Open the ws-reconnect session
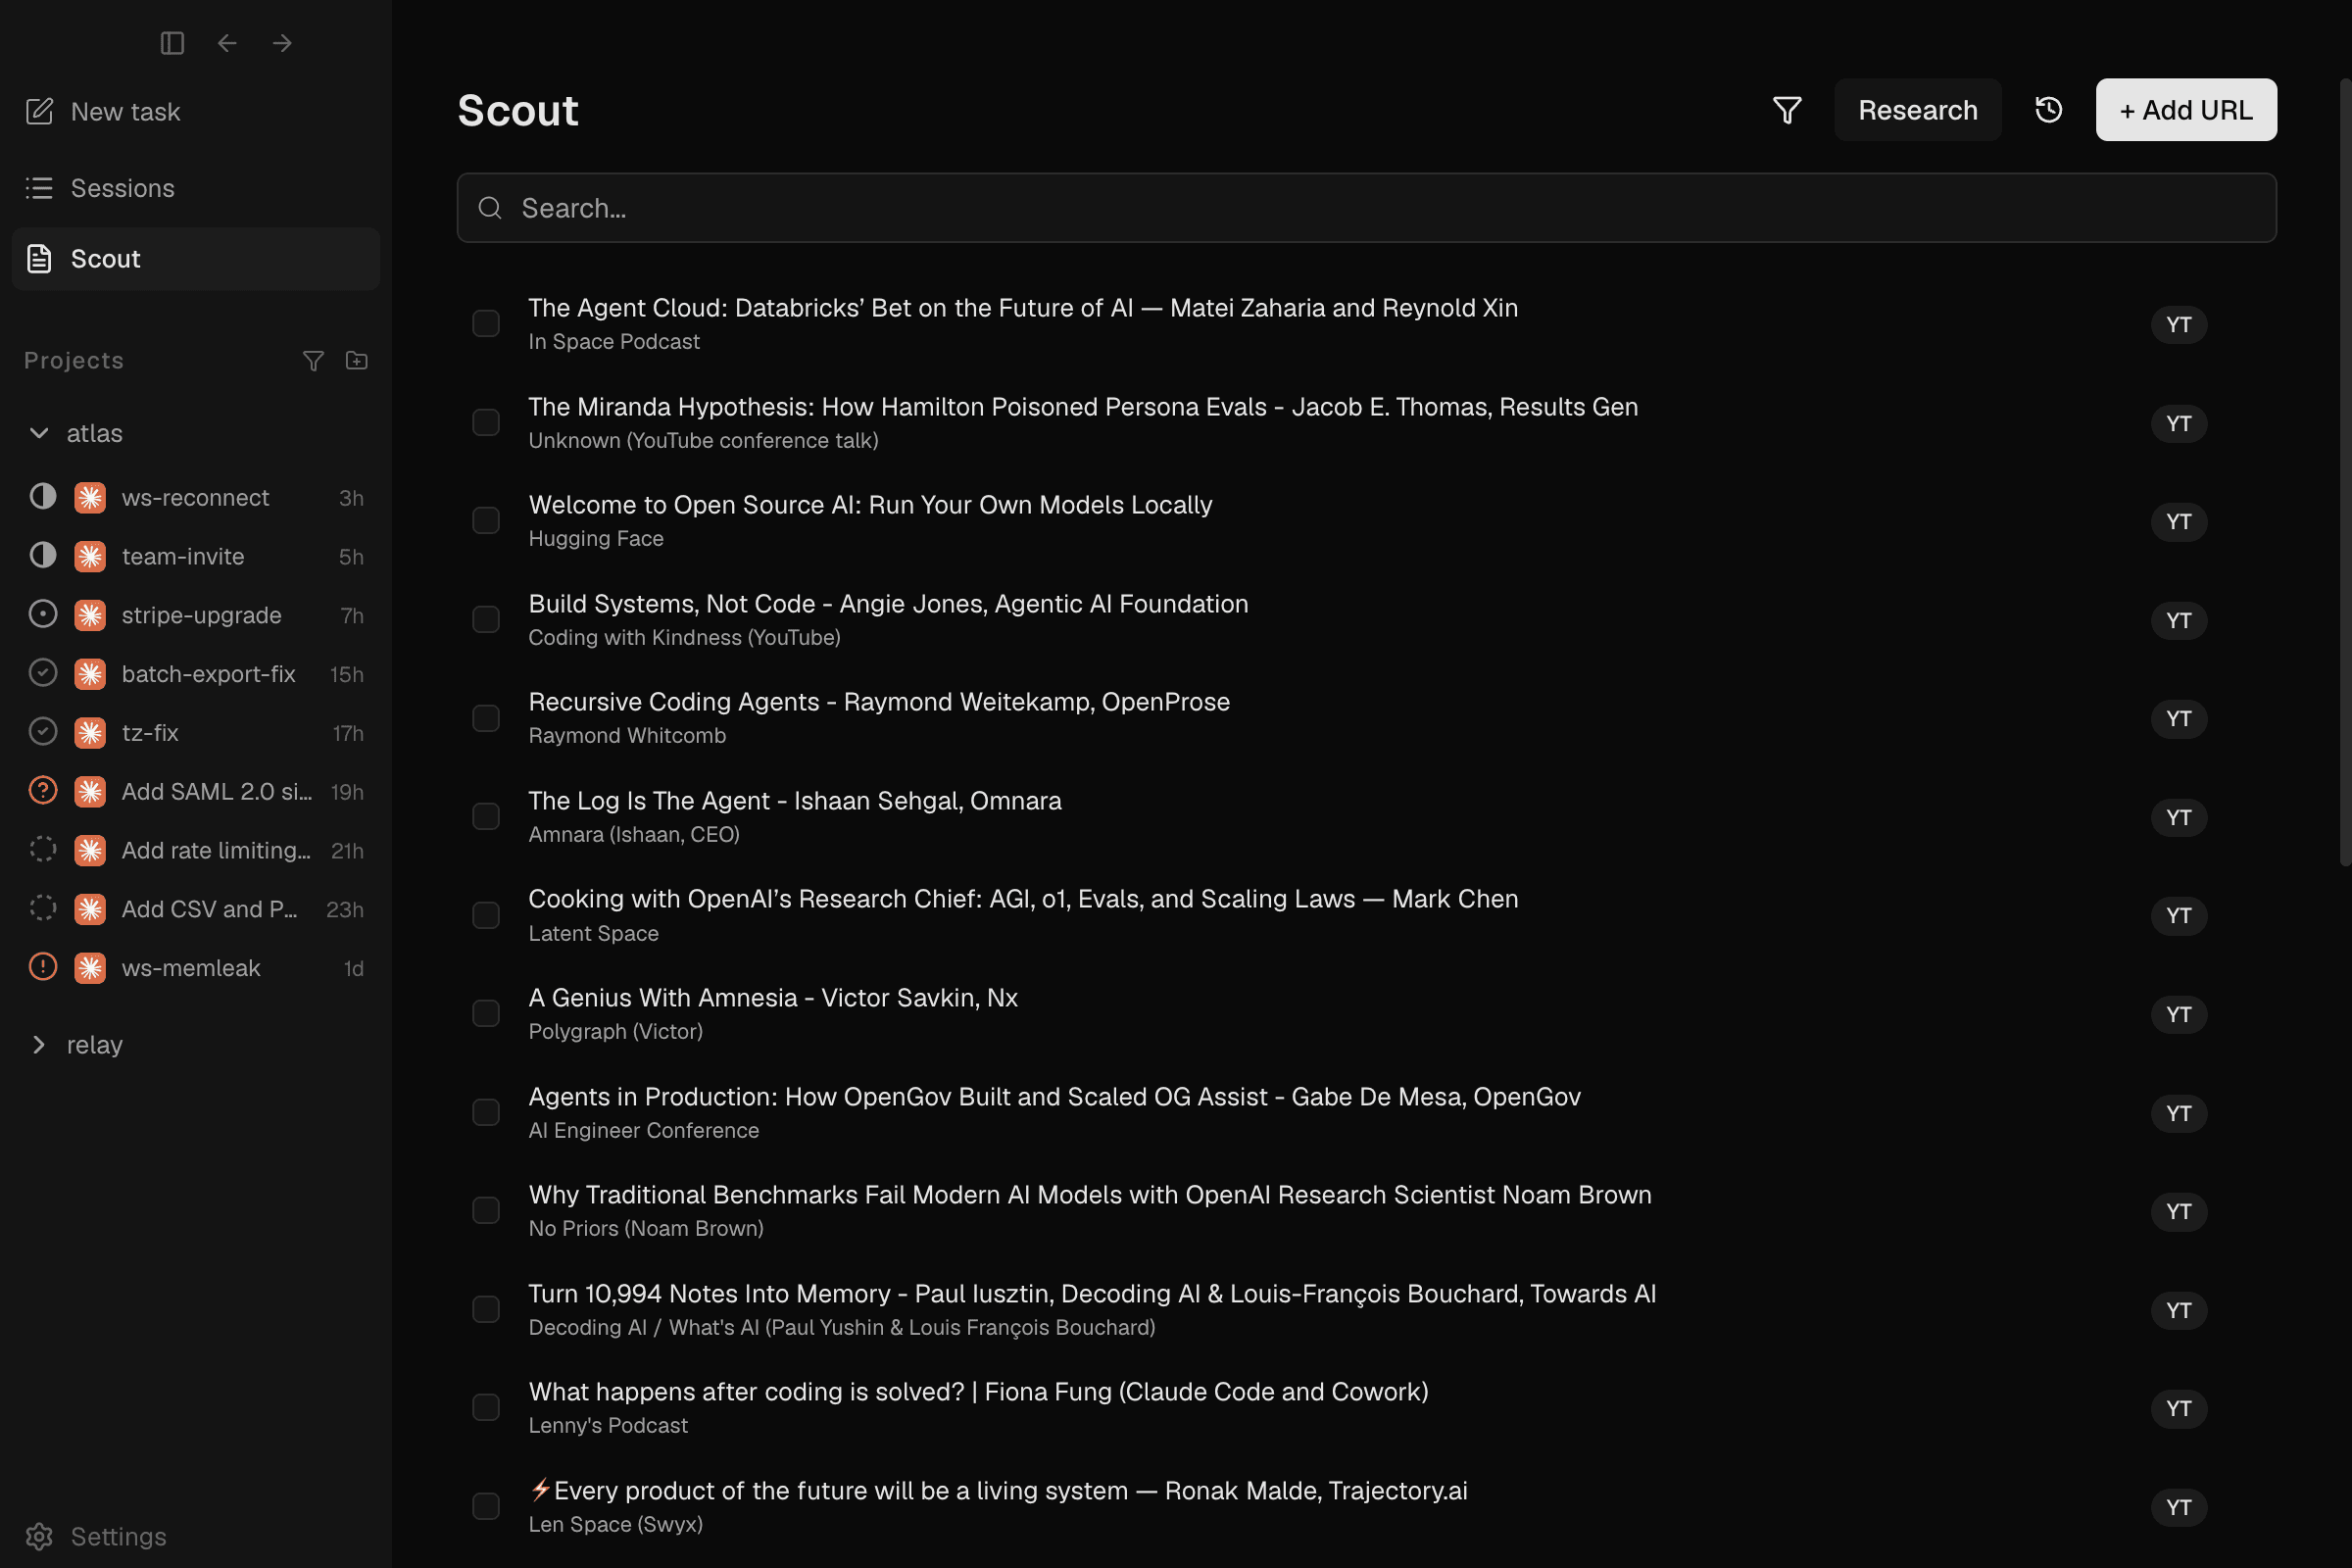The height and width of the screenshot is (1568, 2352). point(196,498)
